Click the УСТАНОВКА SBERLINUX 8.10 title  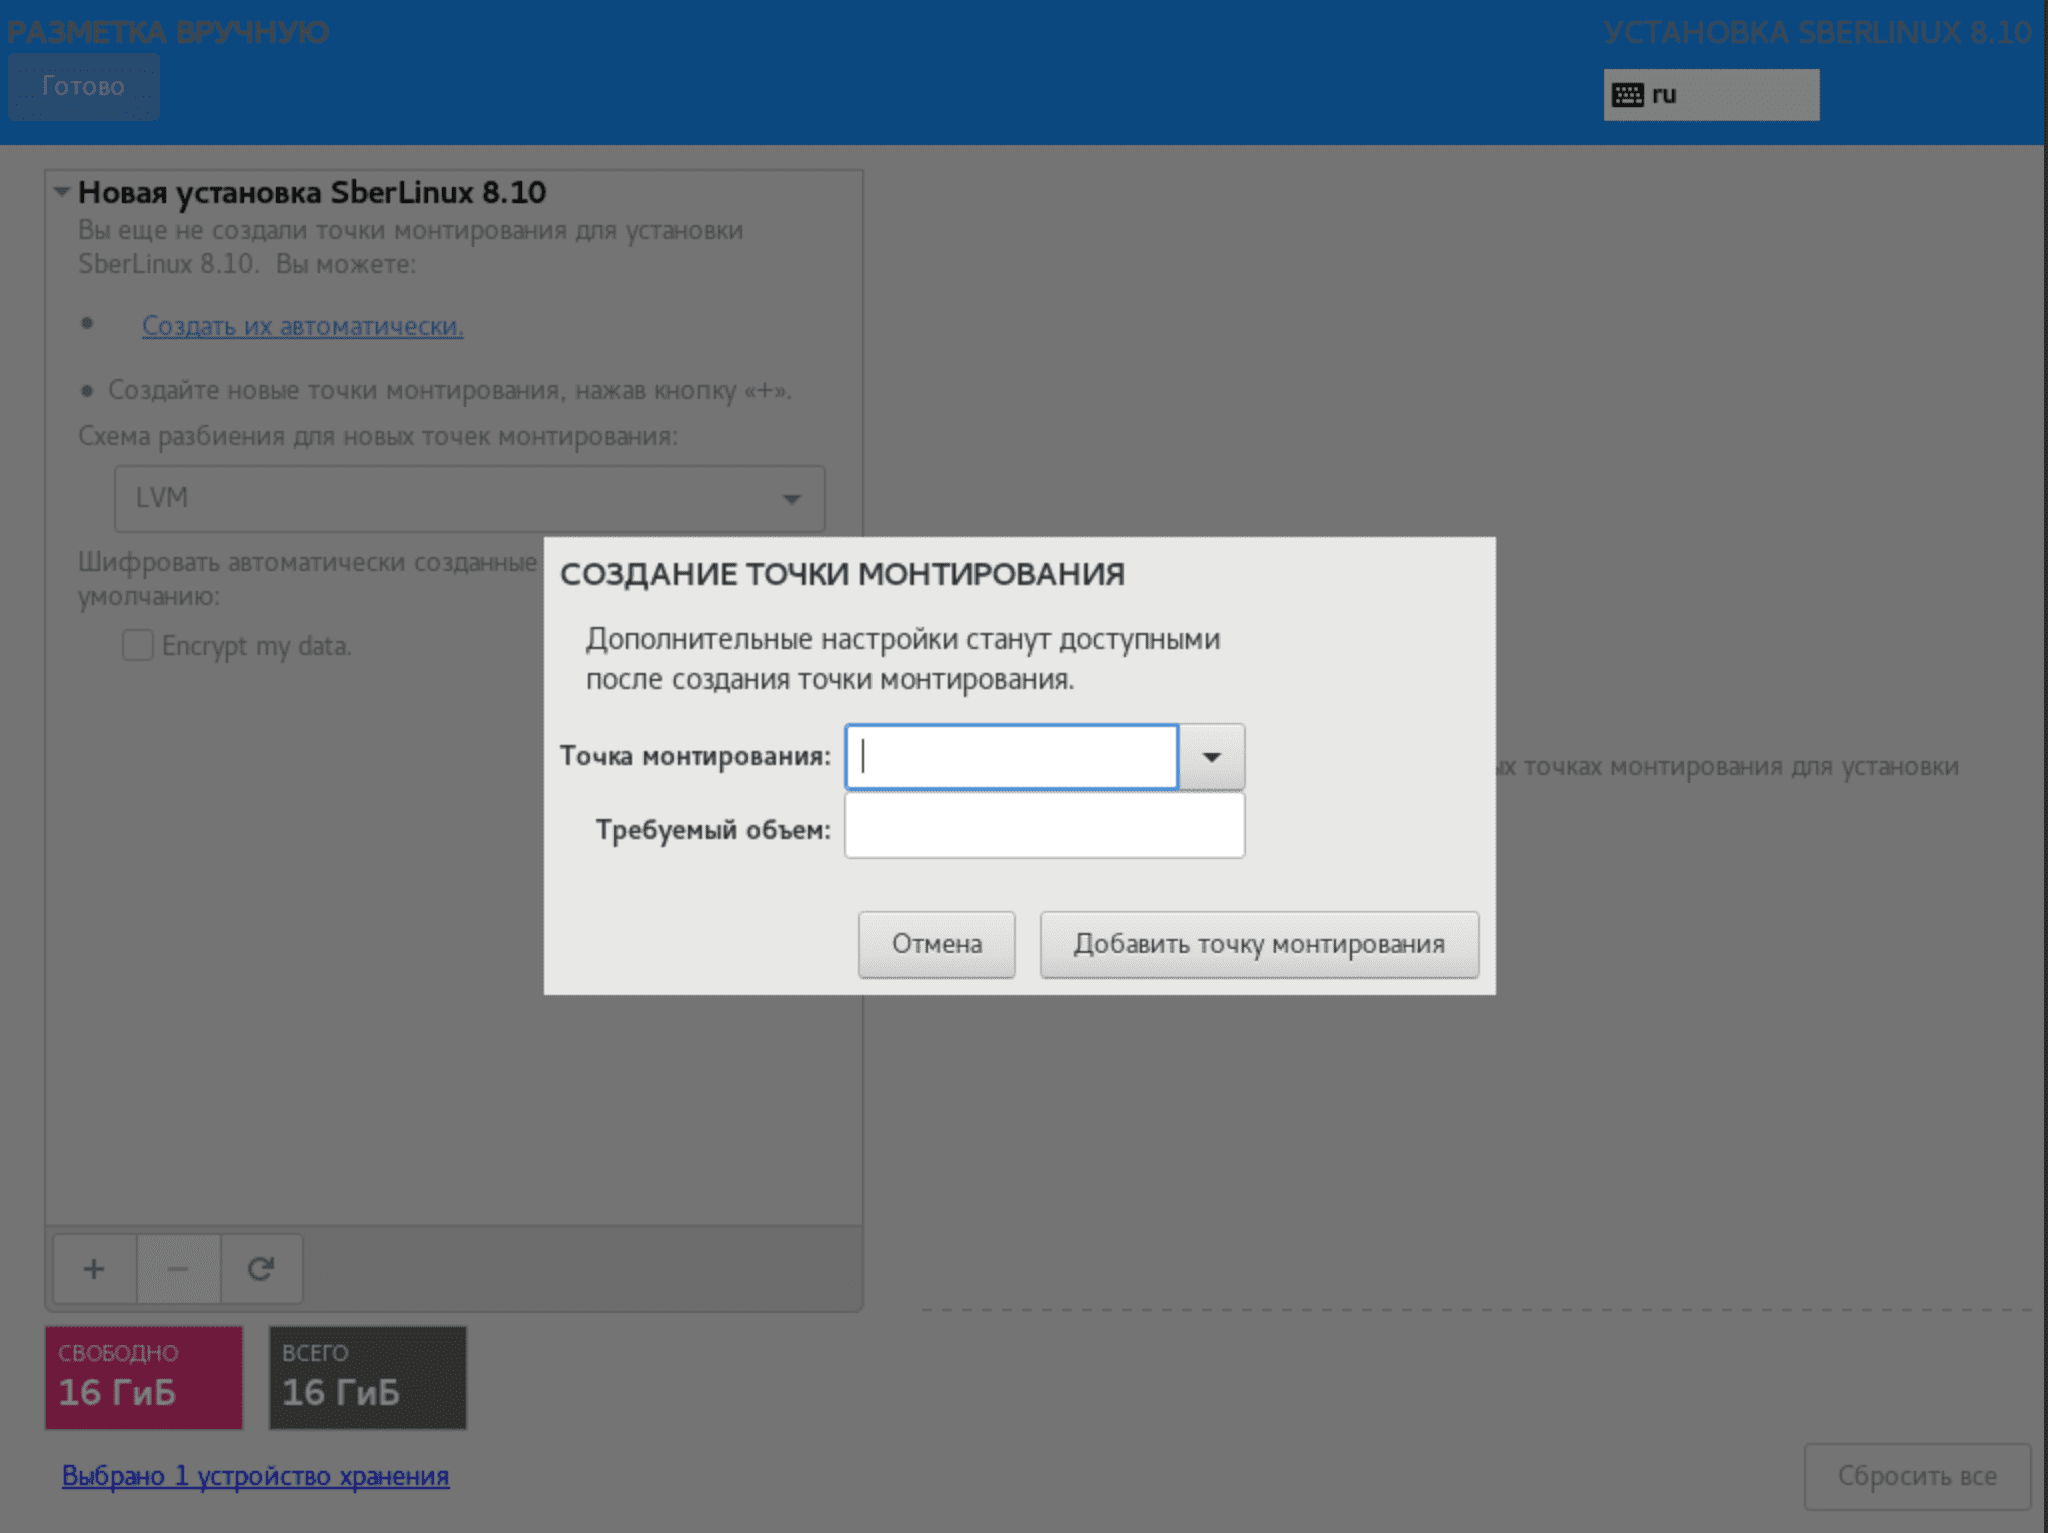pyautogui.click(x=1818, y=32)
